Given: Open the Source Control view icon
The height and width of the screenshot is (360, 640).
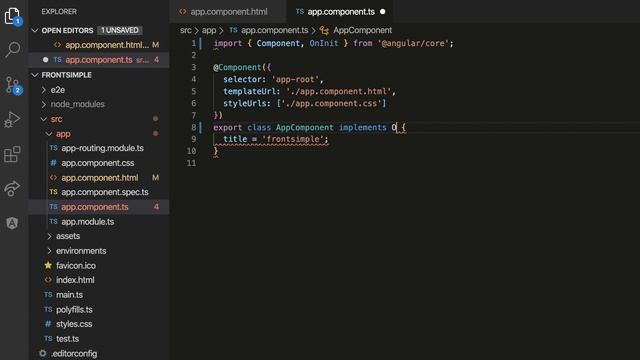Looking at the screenshot, I should 13,85.
